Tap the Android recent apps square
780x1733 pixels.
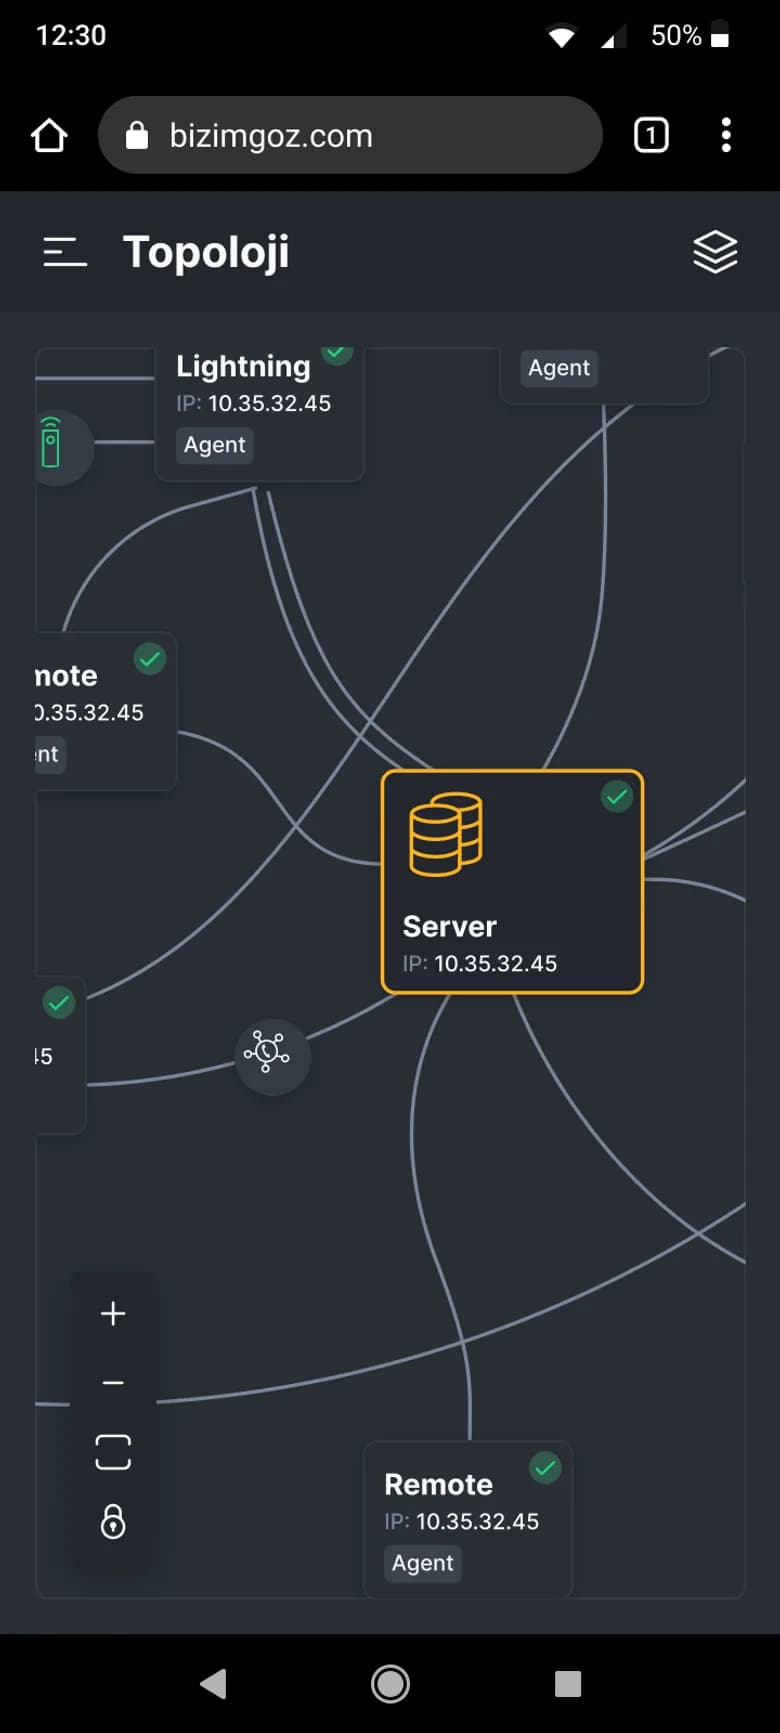pos(568,1684)
